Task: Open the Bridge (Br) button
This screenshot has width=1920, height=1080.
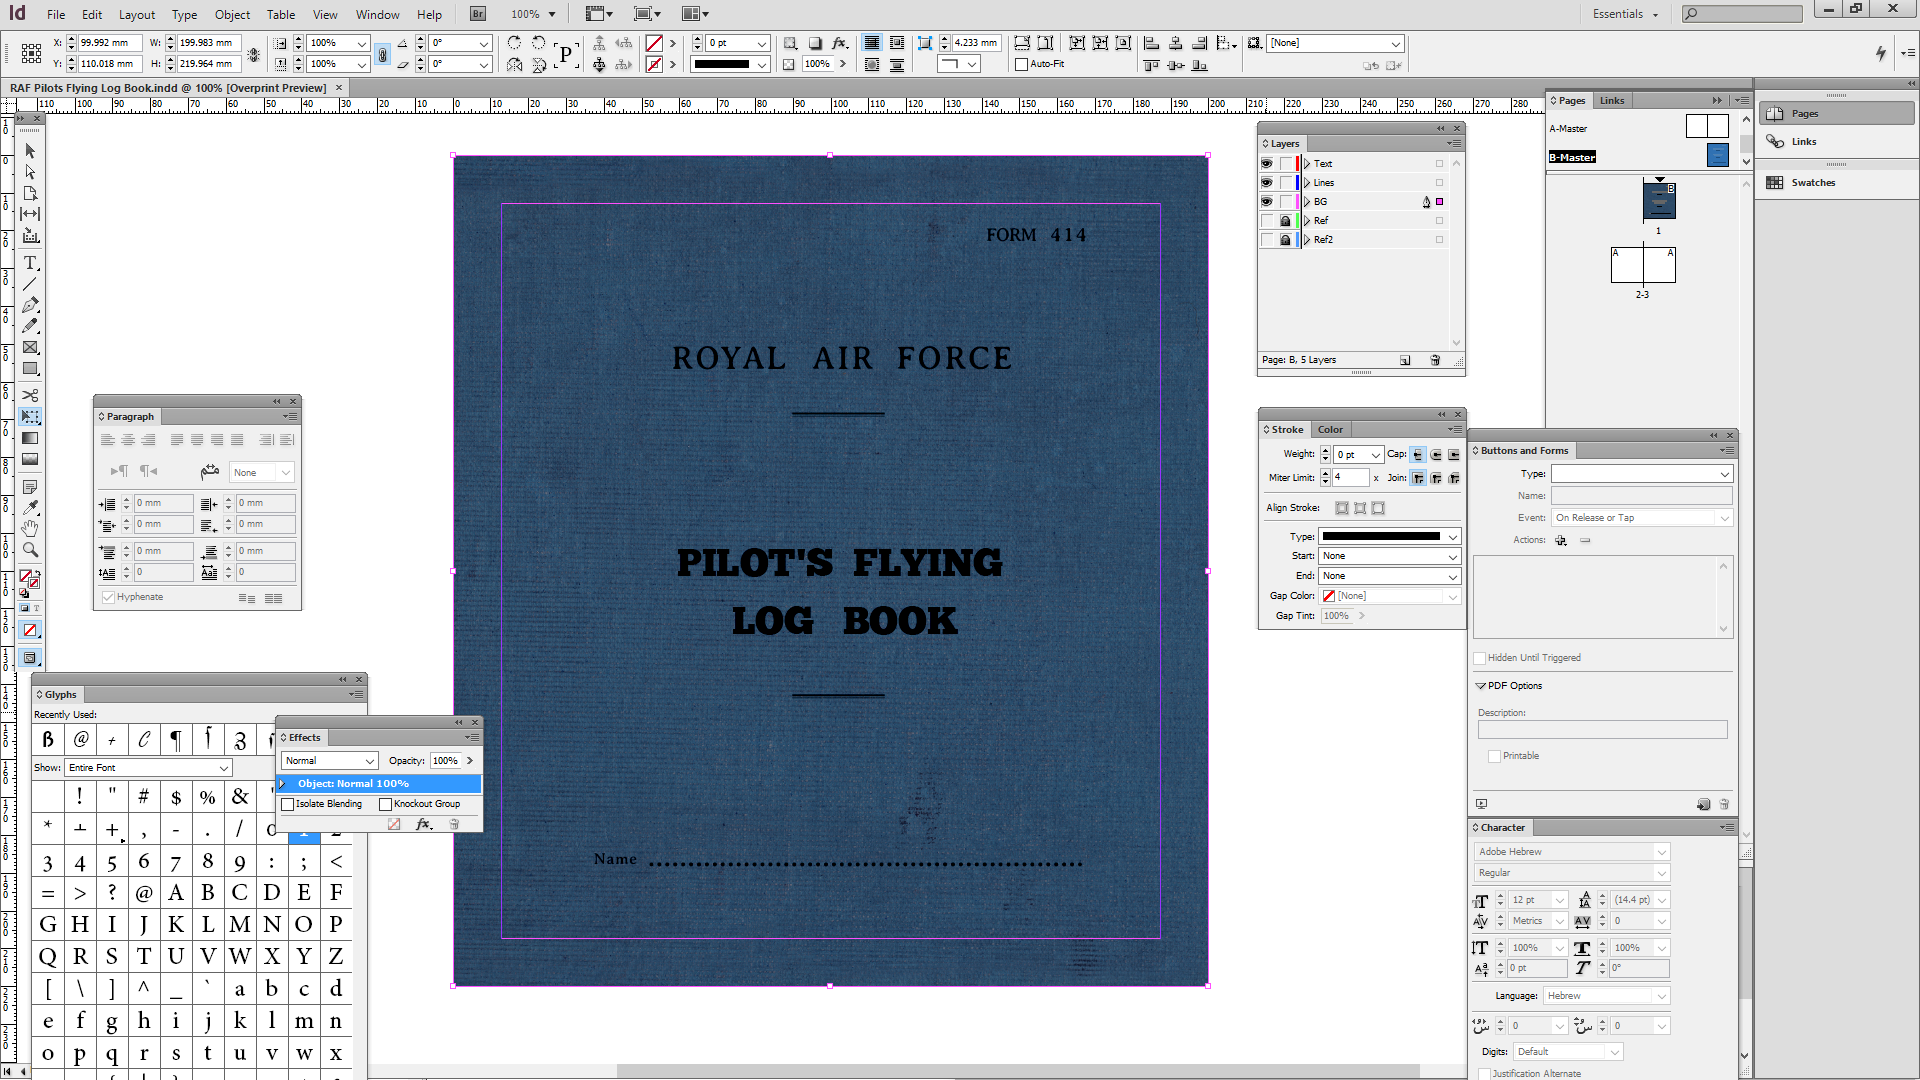Action: coord(478,14)
